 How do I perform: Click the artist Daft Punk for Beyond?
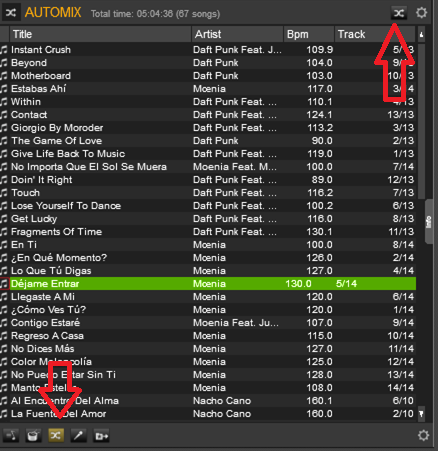click(x=216, y=63)
